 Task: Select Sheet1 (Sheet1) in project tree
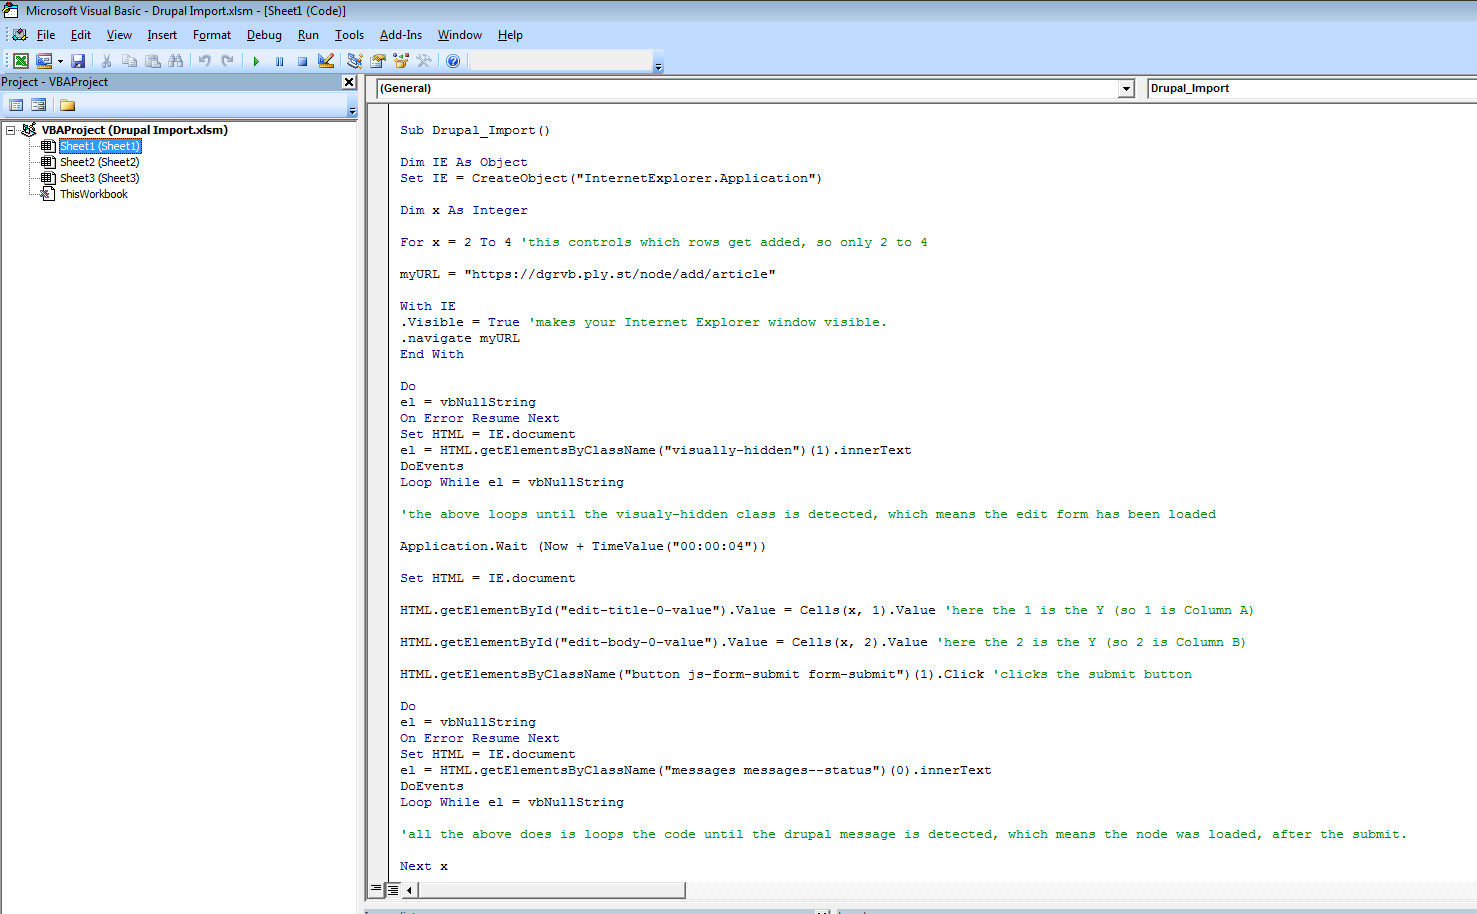pyautogui.click(x=100, y=146)
